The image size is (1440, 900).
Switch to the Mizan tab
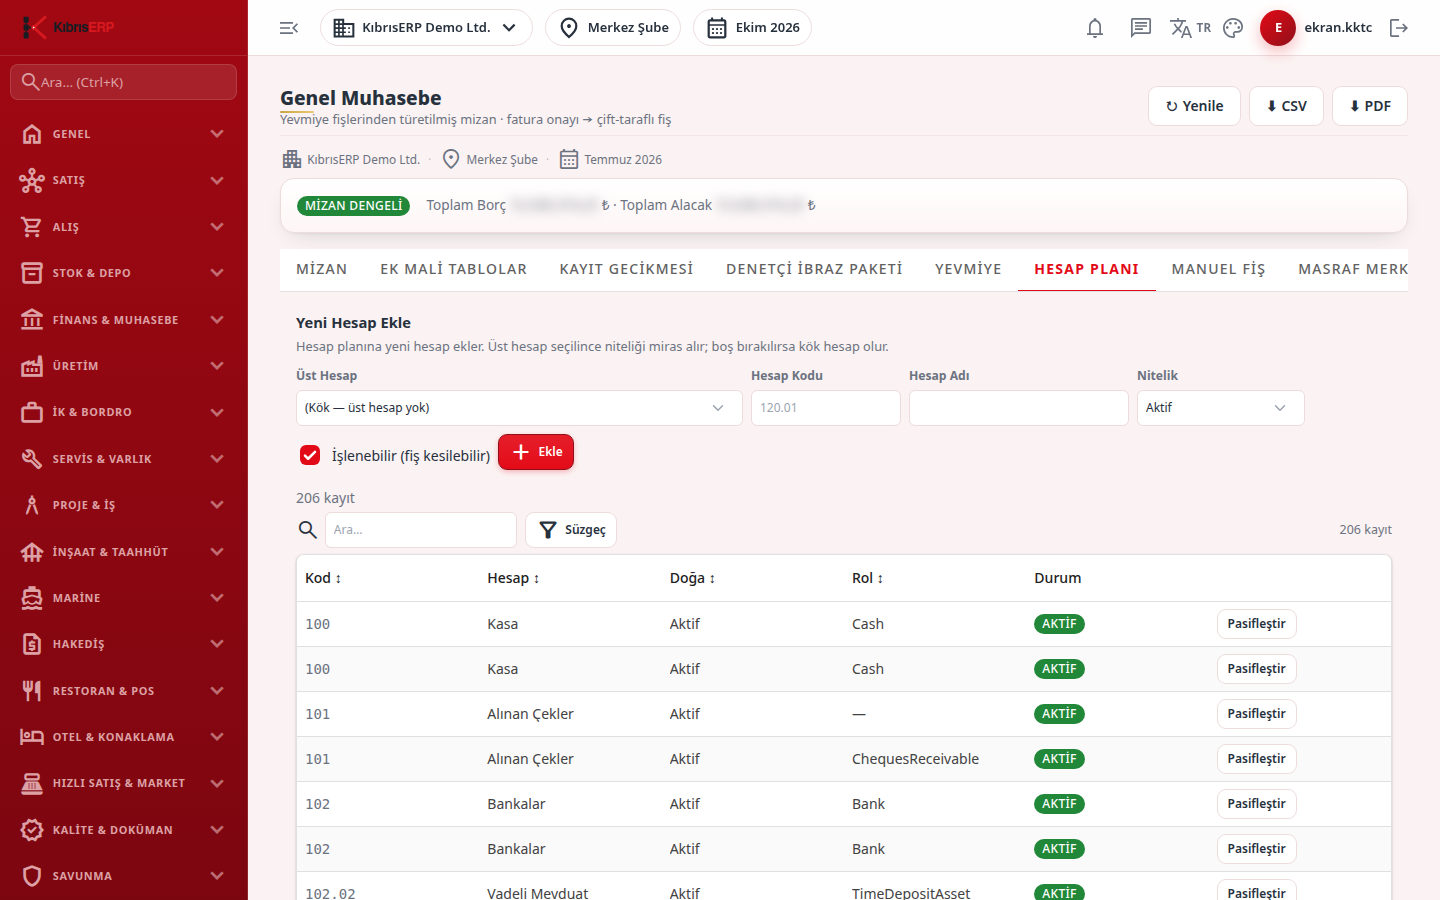322,269
